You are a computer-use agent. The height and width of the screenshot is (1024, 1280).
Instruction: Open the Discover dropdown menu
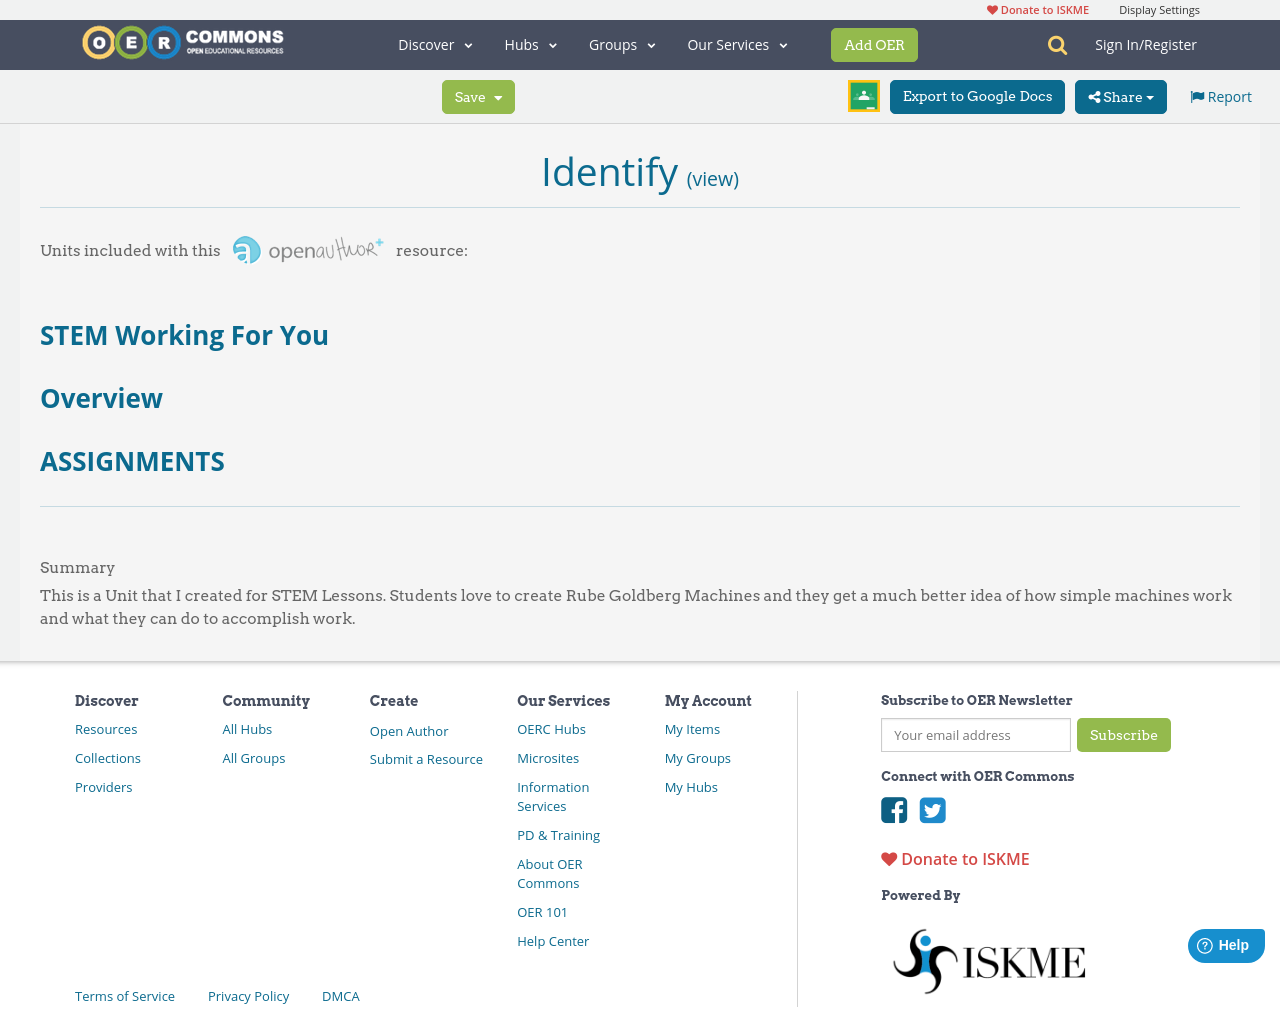[434, 43]
